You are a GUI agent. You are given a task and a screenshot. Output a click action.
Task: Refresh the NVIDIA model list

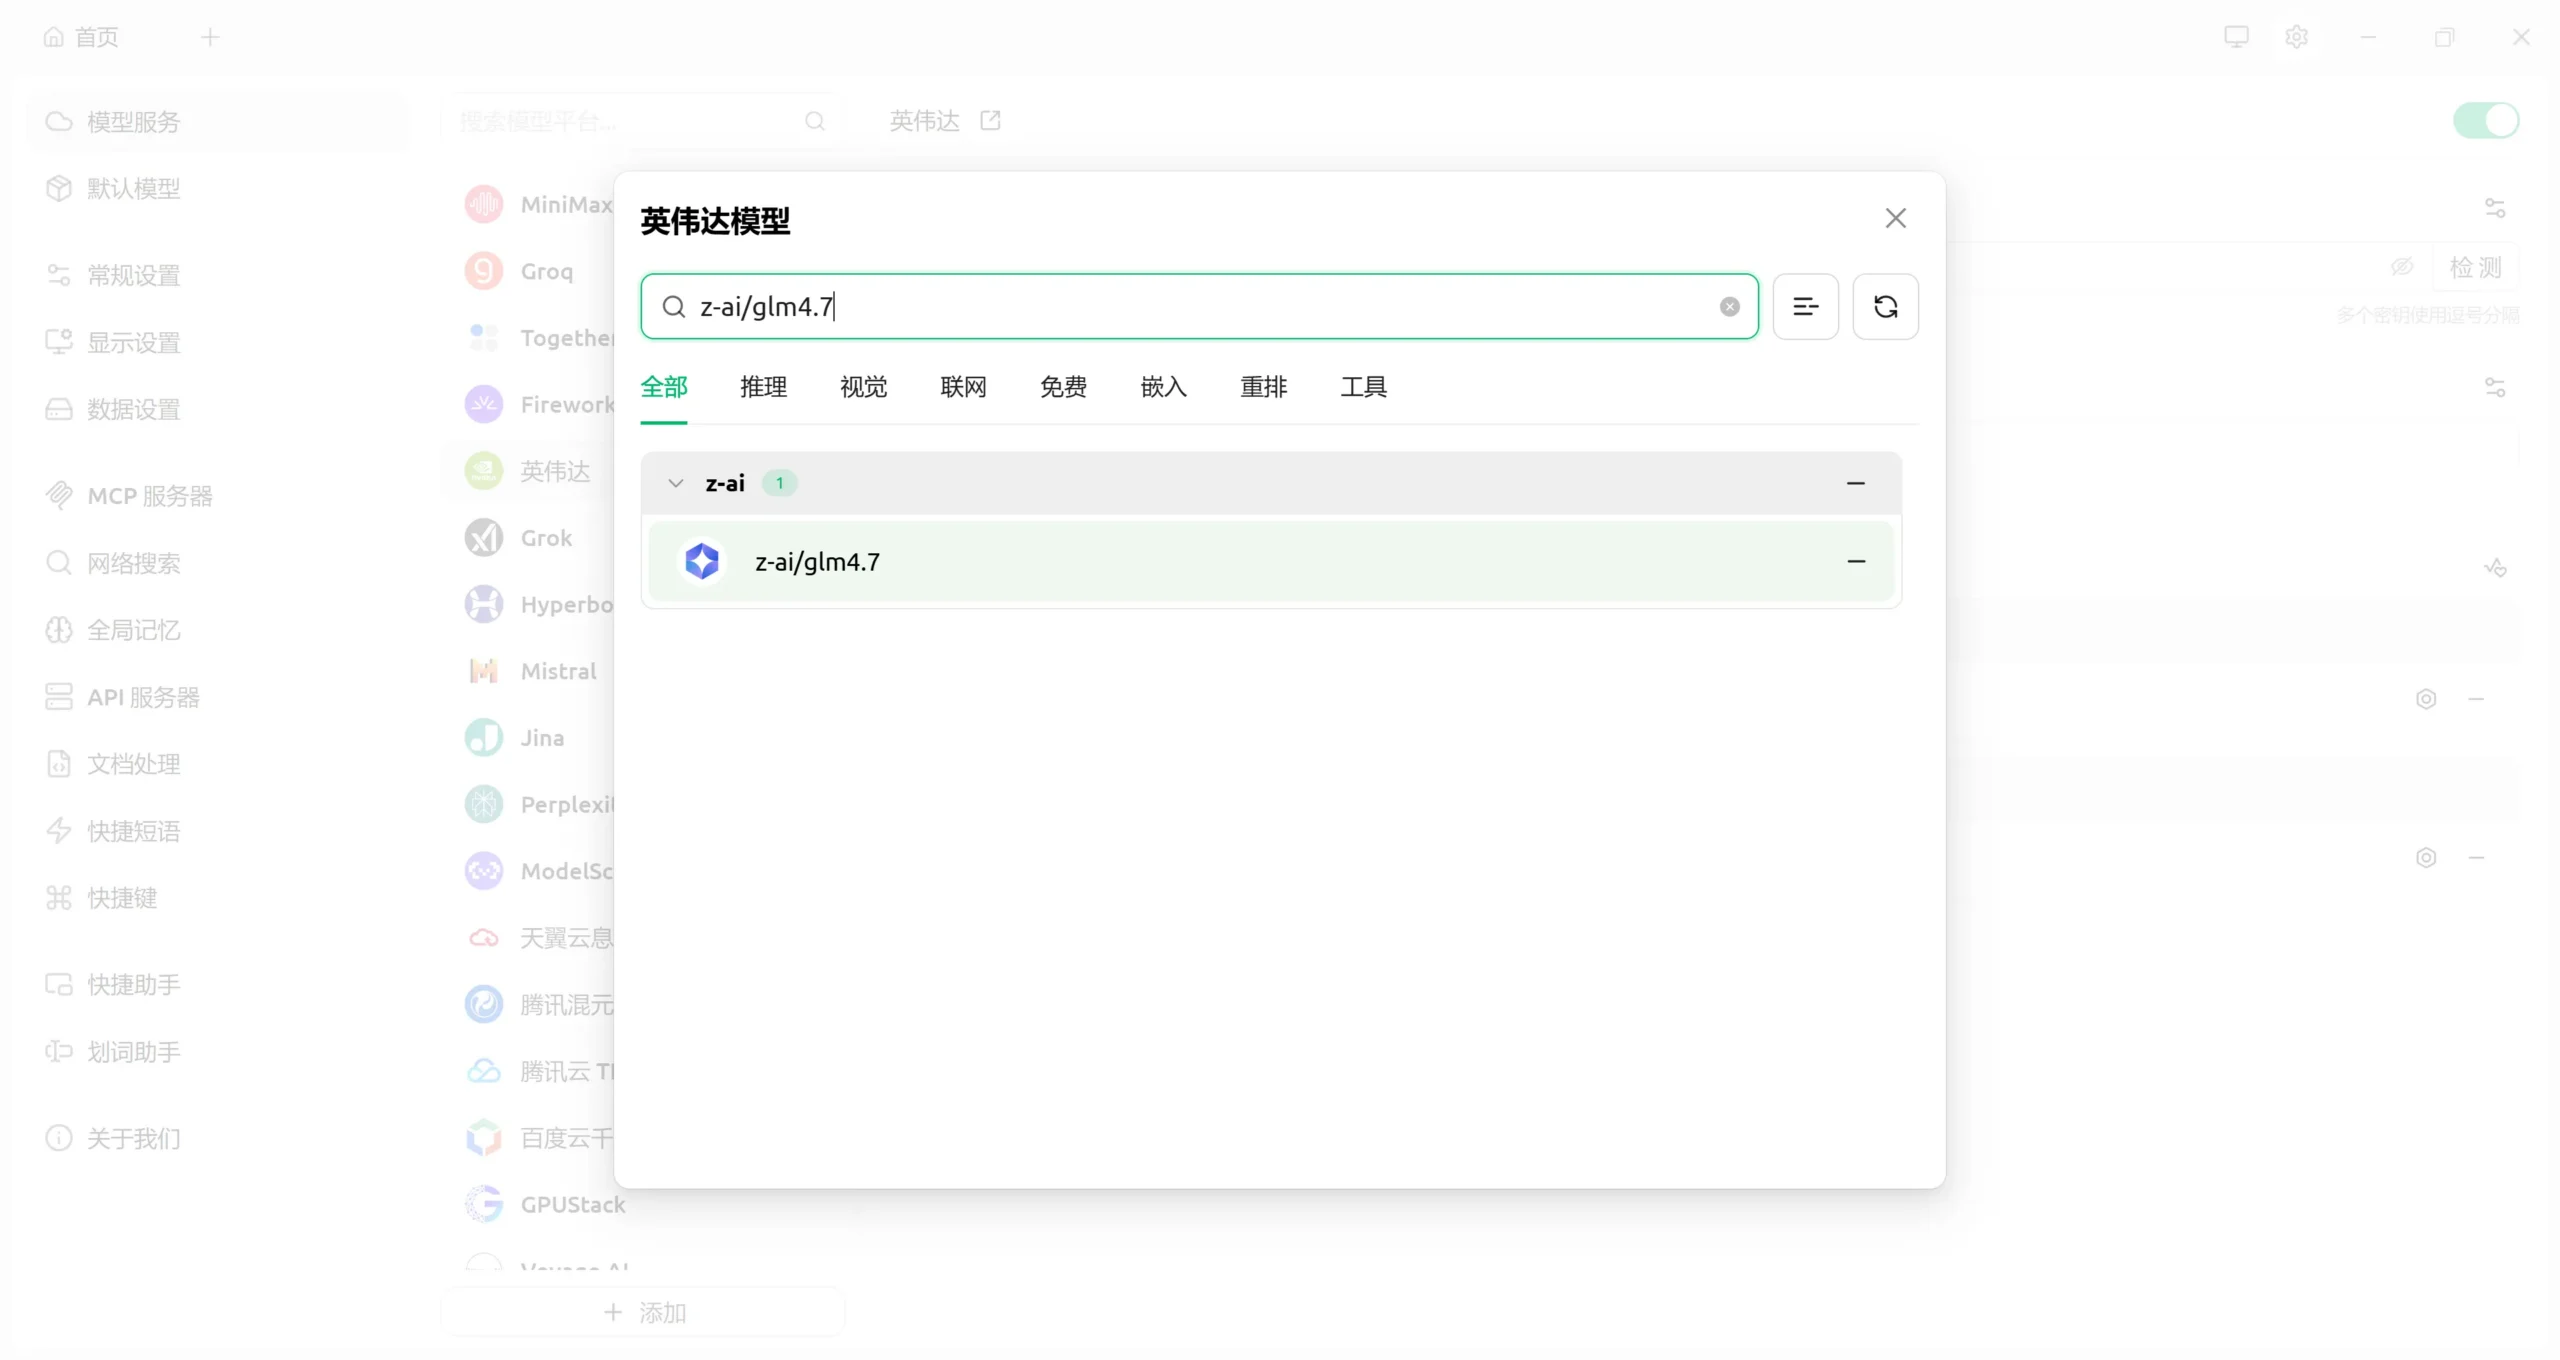(1886, 306)
